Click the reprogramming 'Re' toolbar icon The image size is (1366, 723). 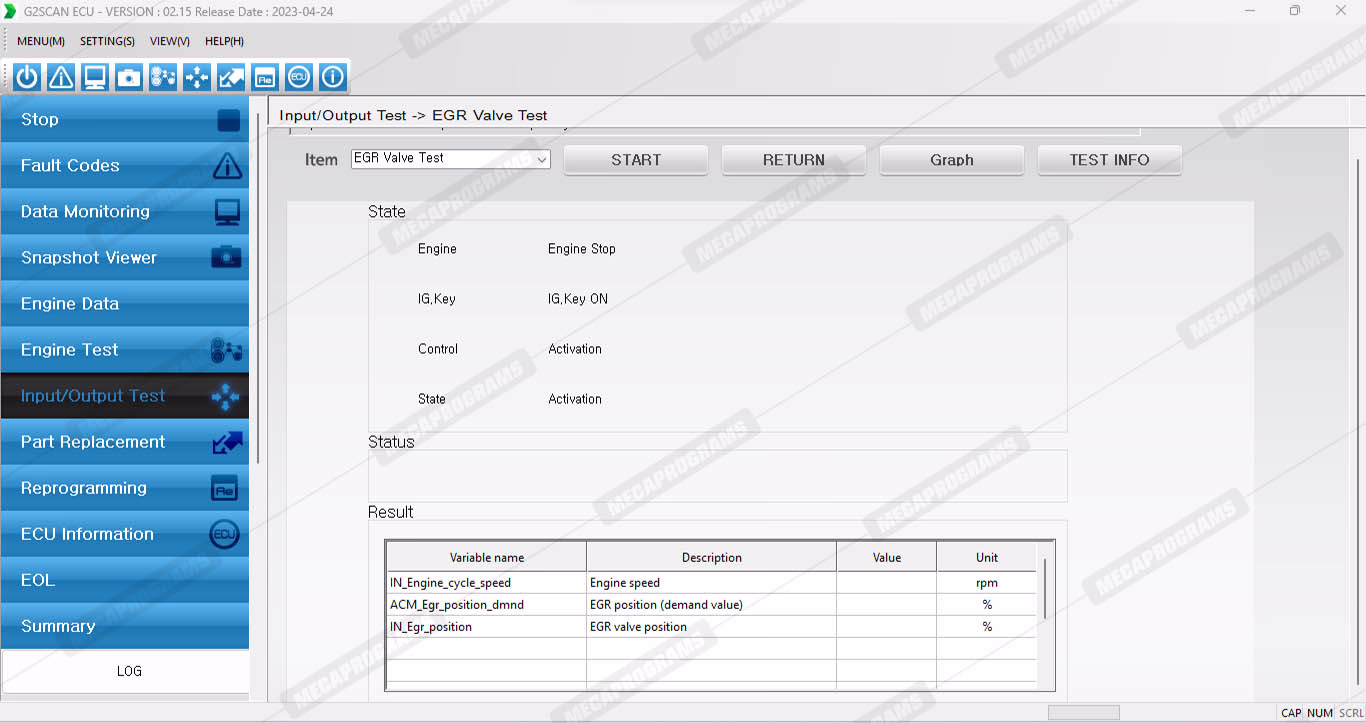(x=265, y=77)
